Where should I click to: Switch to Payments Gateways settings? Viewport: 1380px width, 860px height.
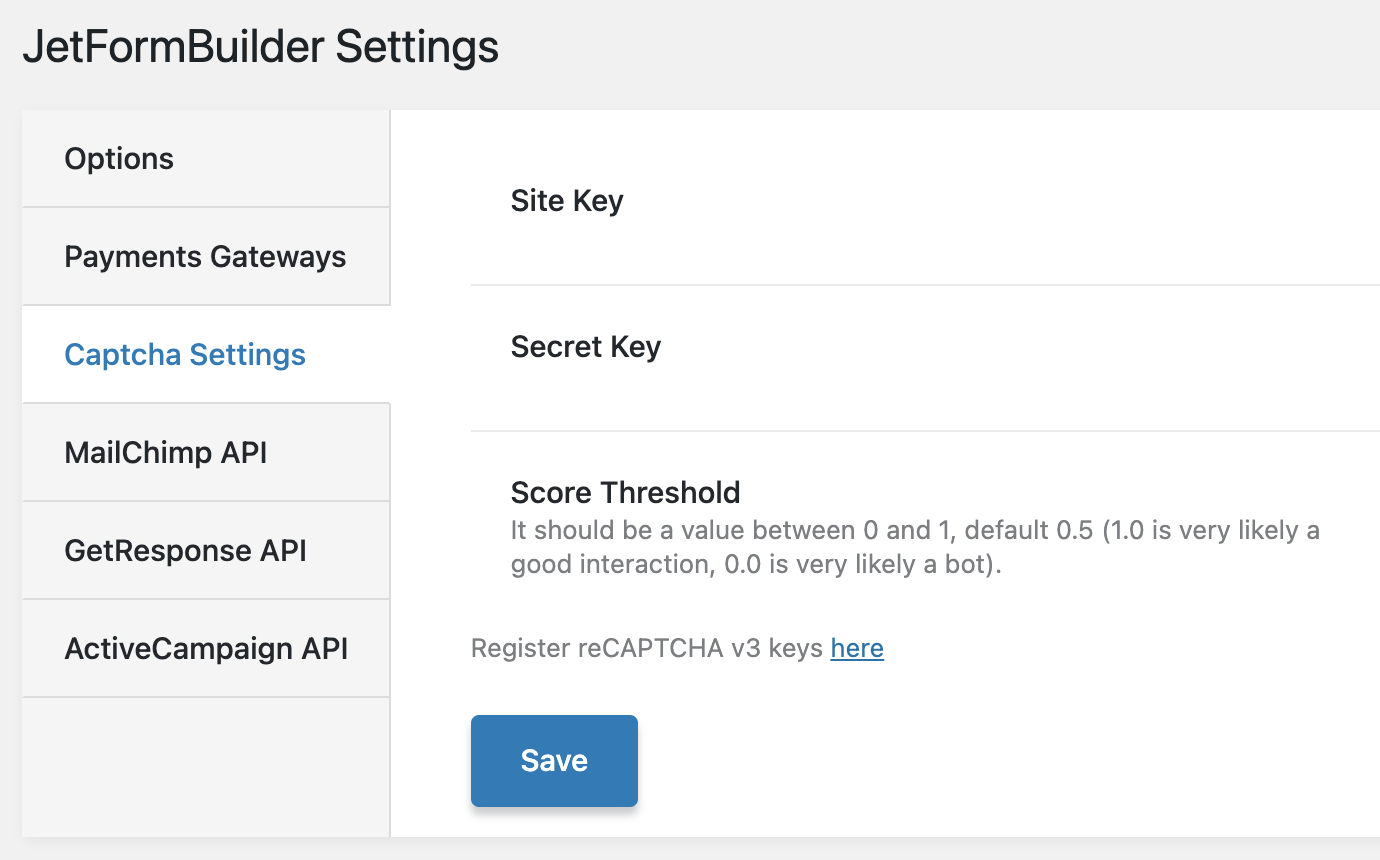click(204, 256)
